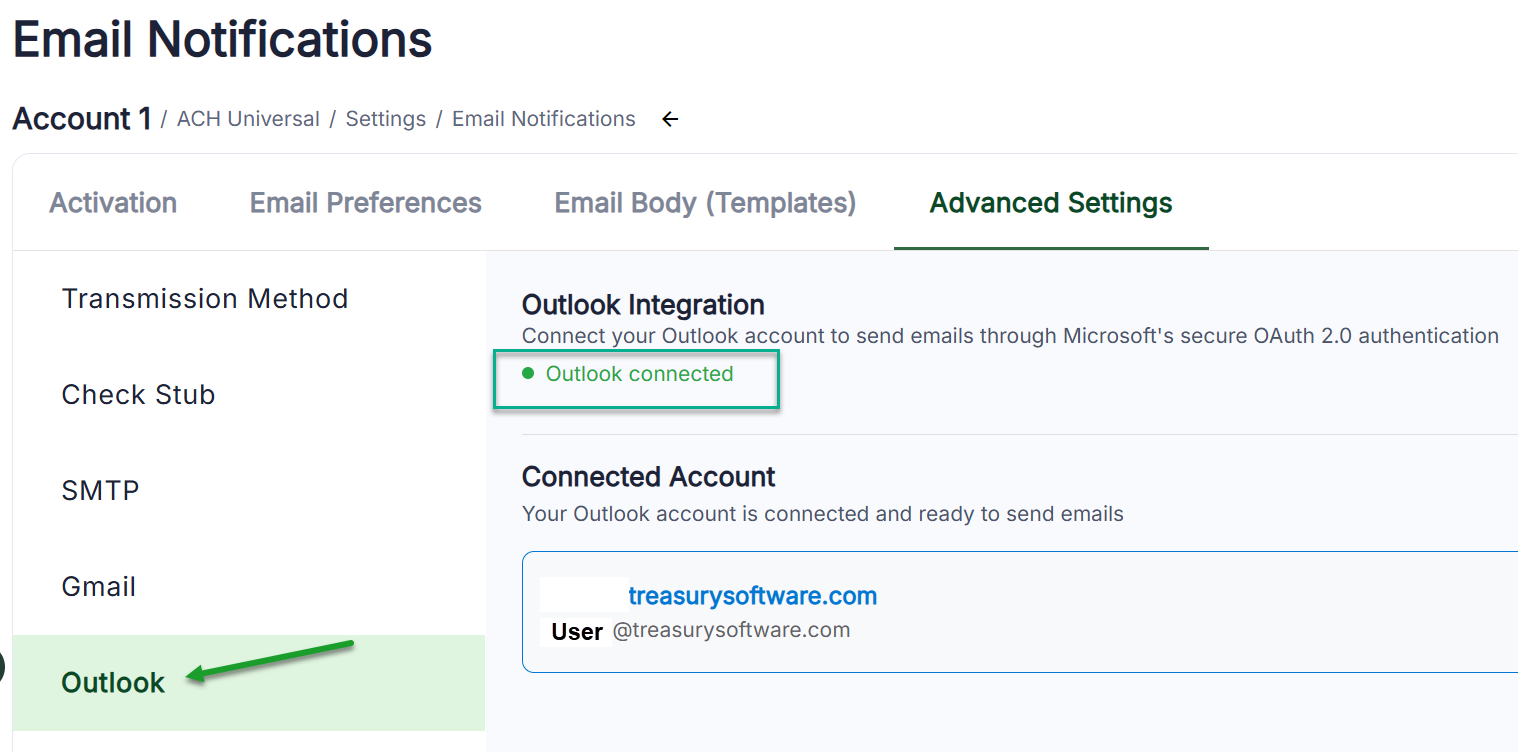Choose SMTP from the sidebar list
Screen dimensions: 1518x752
100,491
